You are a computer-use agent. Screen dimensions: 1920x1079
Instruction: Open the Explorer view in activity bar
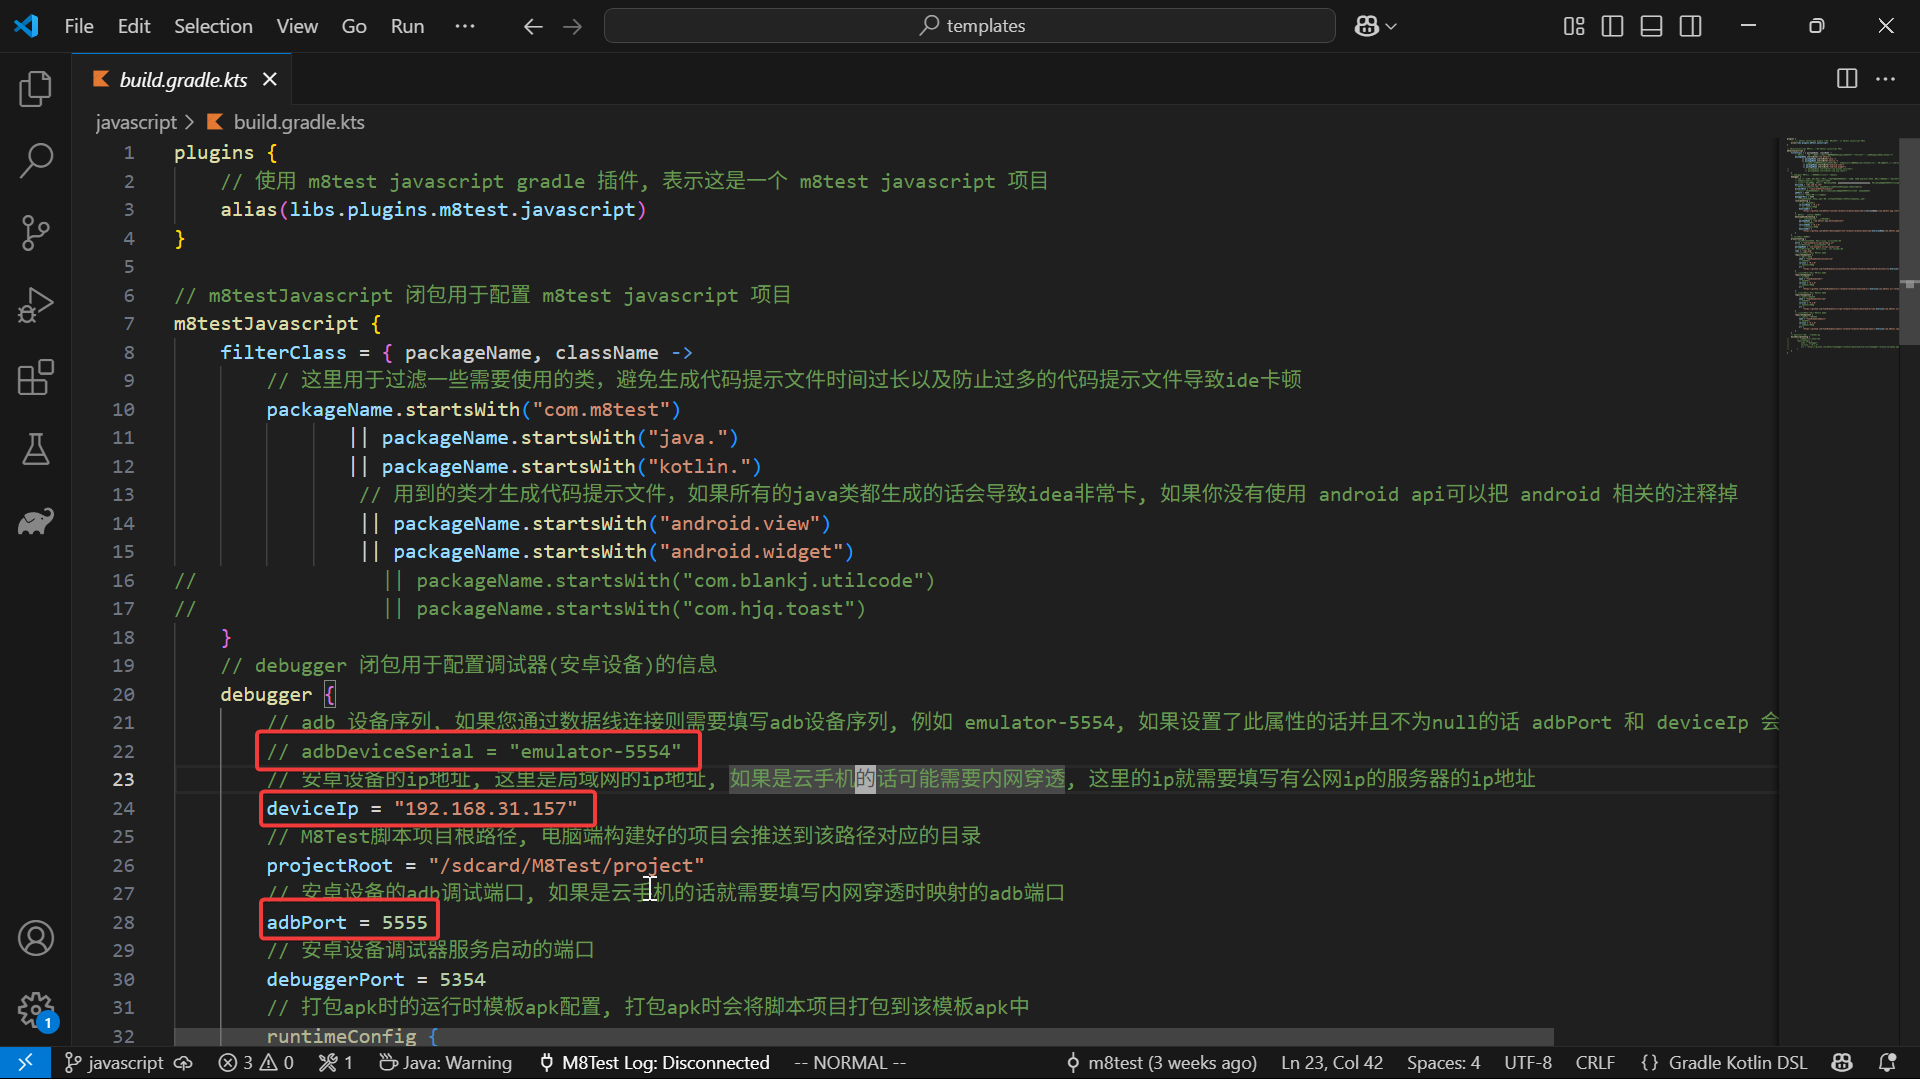click(x=36, y=89)
